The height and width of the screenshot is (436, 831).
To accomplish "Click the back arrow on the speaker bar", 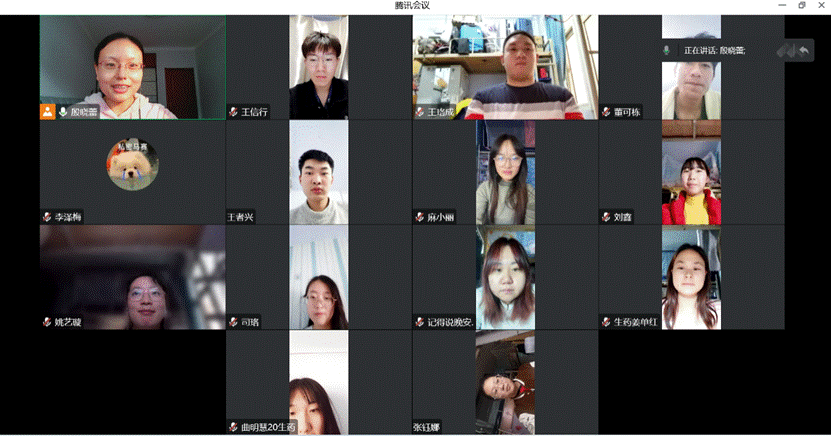I will (x=804, y=50).
